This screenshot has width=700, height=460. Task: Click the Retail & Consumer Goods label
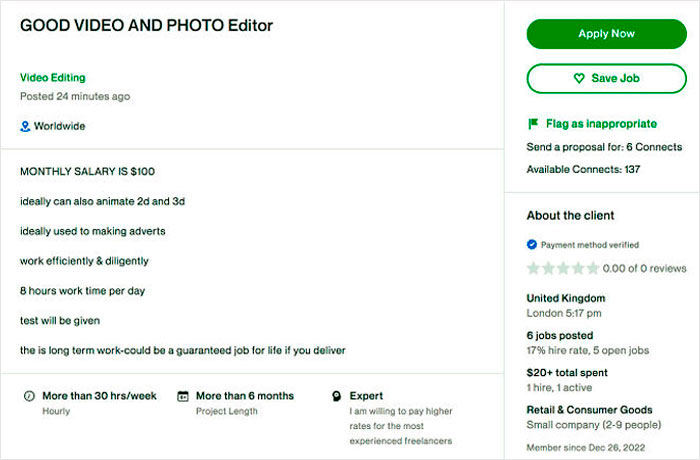coord(589,409)
